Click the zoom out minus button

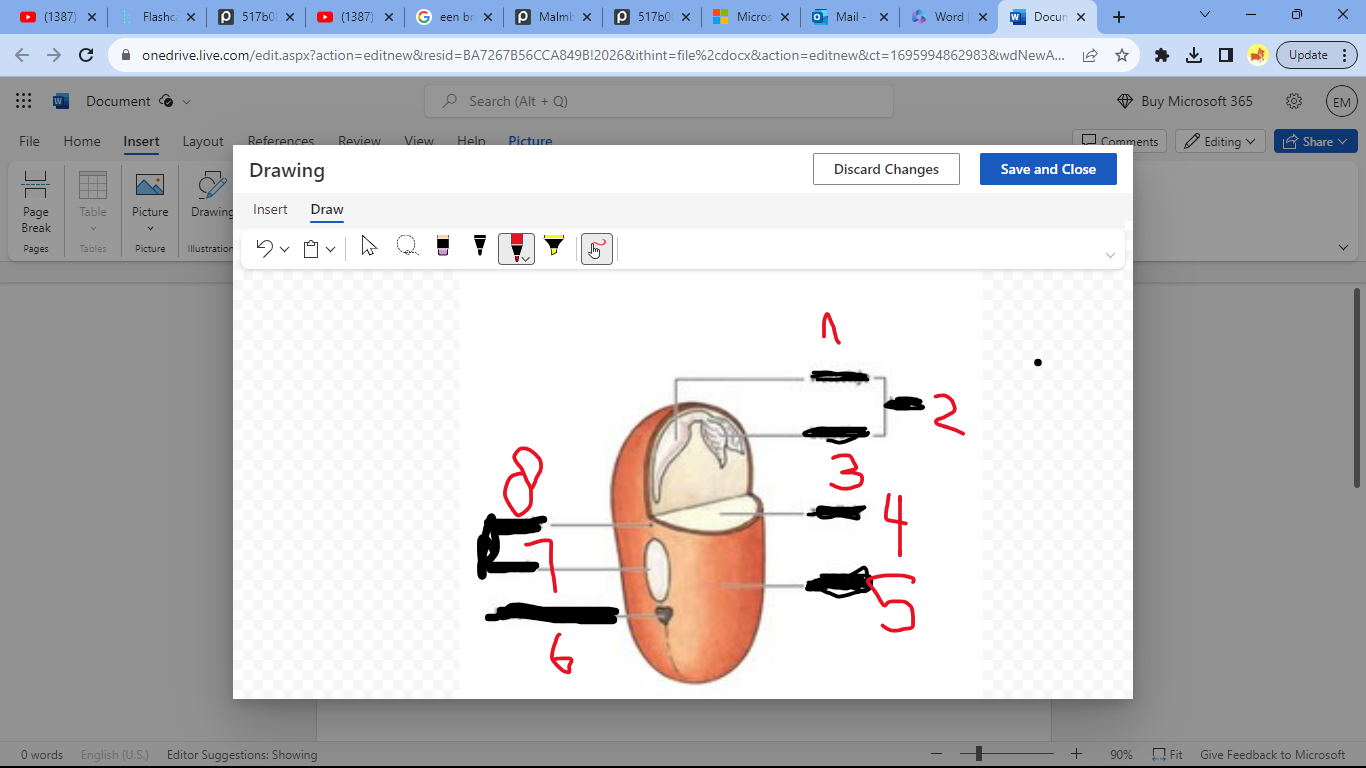click(x=937, y=754)
